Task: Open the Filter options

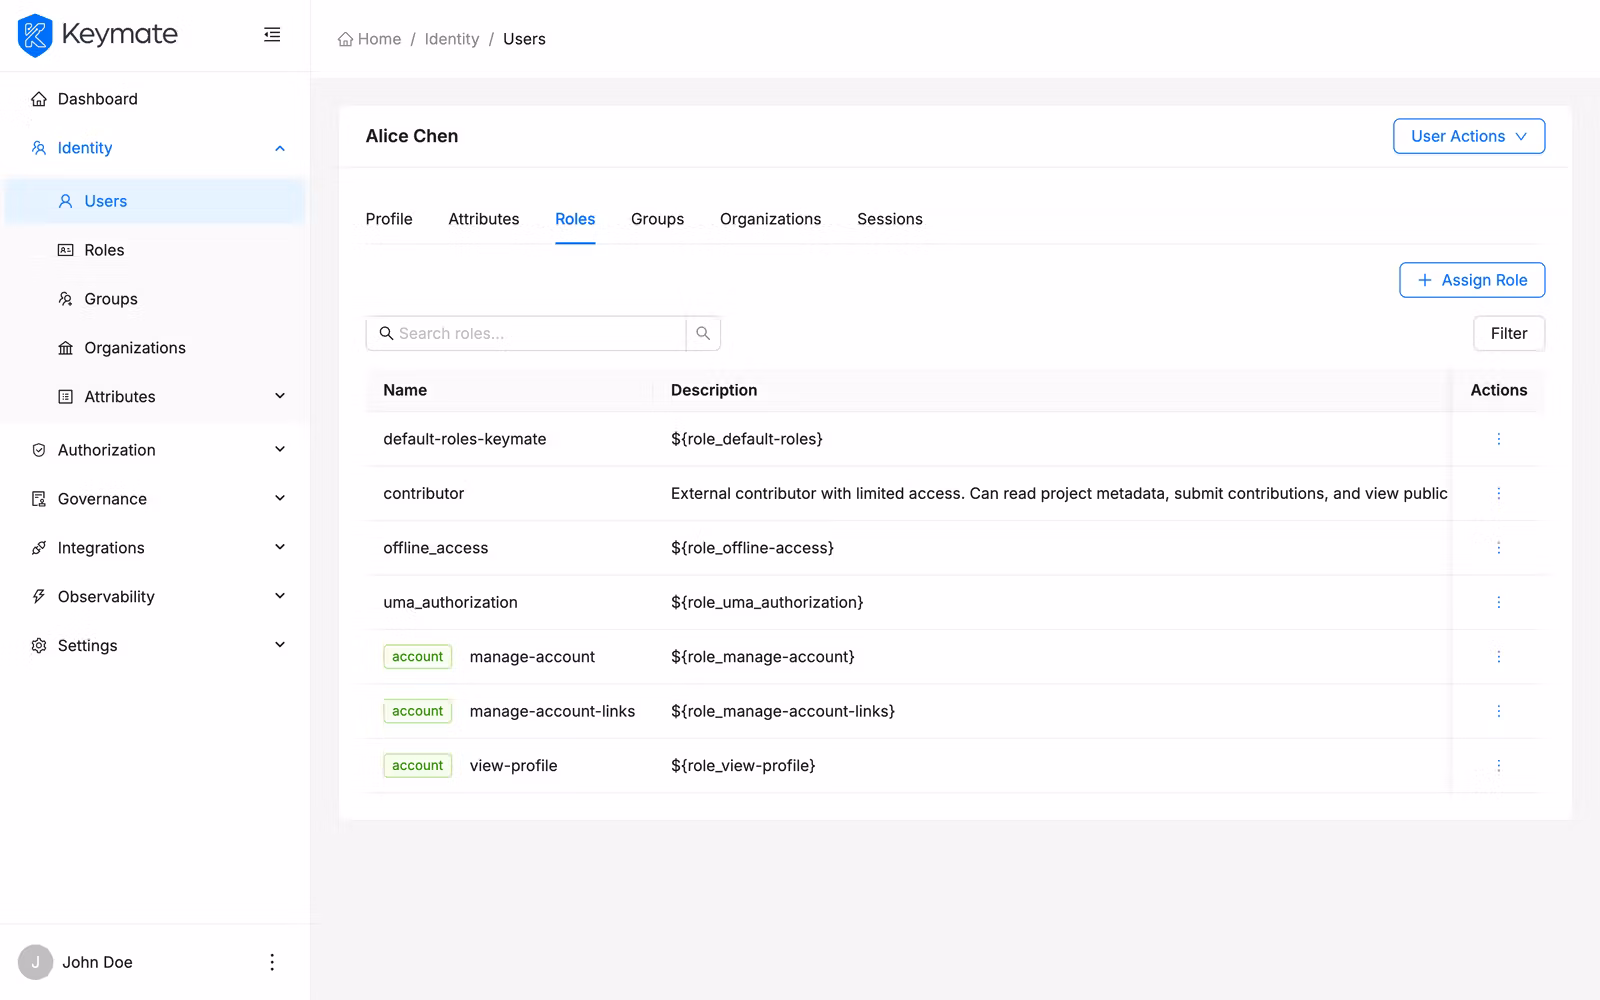Action: tap(1508, 333)
